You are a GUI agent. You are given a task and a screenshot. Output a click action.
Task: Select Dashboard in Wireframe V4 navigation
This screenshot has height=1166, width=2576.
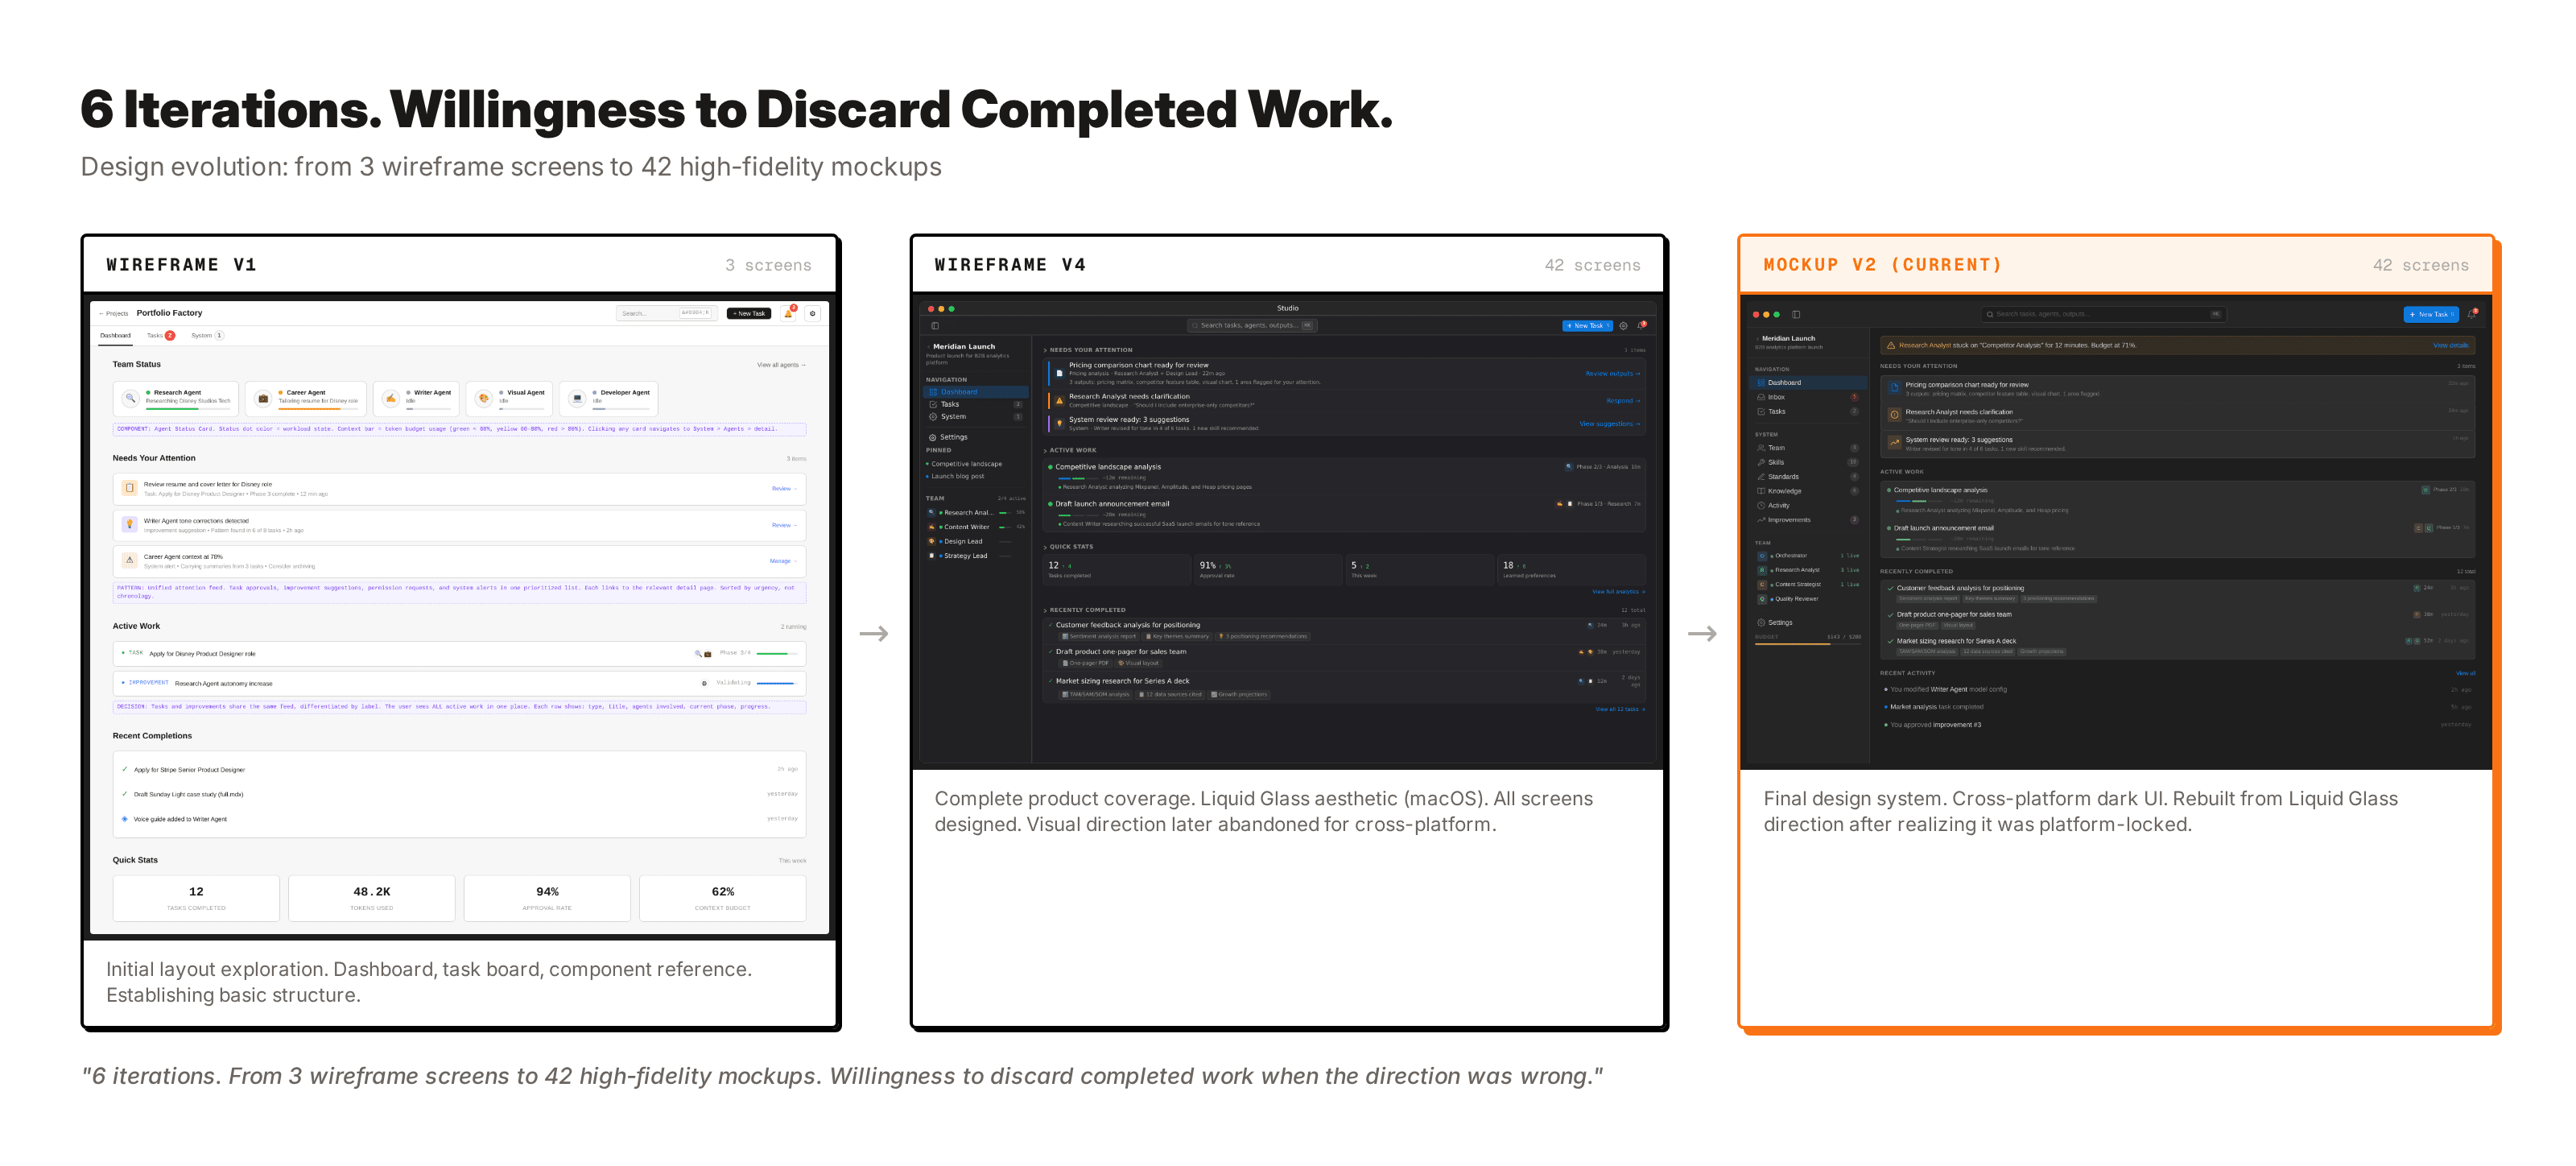(975, 392)
